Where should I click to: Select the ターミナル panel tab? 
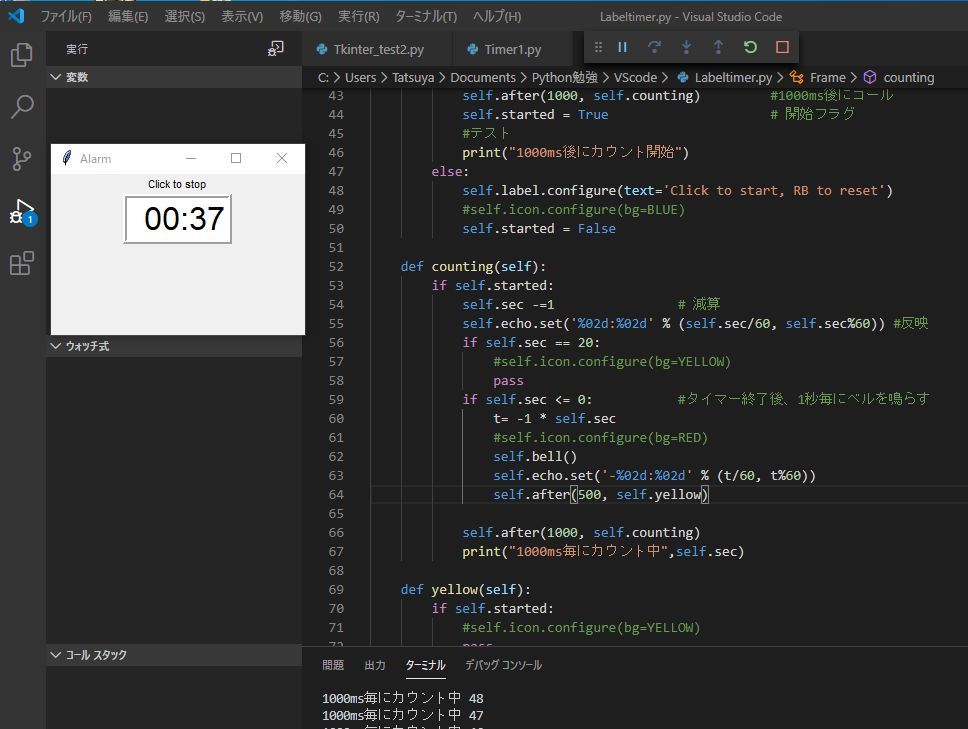coord(425,665)
